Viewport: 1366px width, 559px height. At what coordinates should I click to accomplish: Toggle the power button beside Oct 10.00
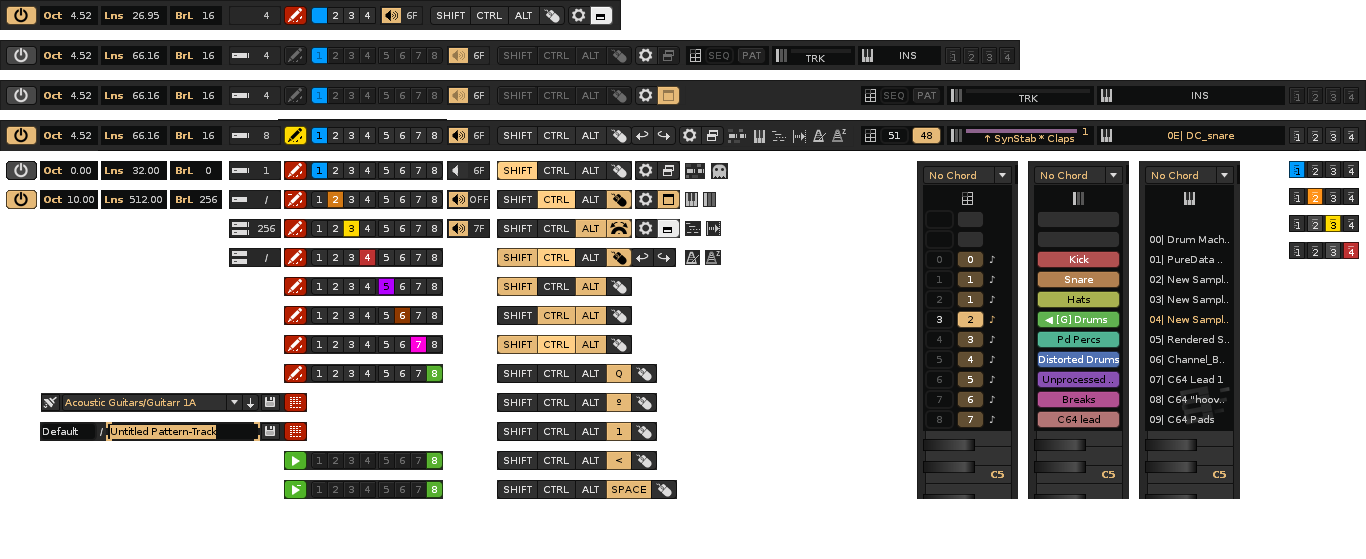(21, 200)
